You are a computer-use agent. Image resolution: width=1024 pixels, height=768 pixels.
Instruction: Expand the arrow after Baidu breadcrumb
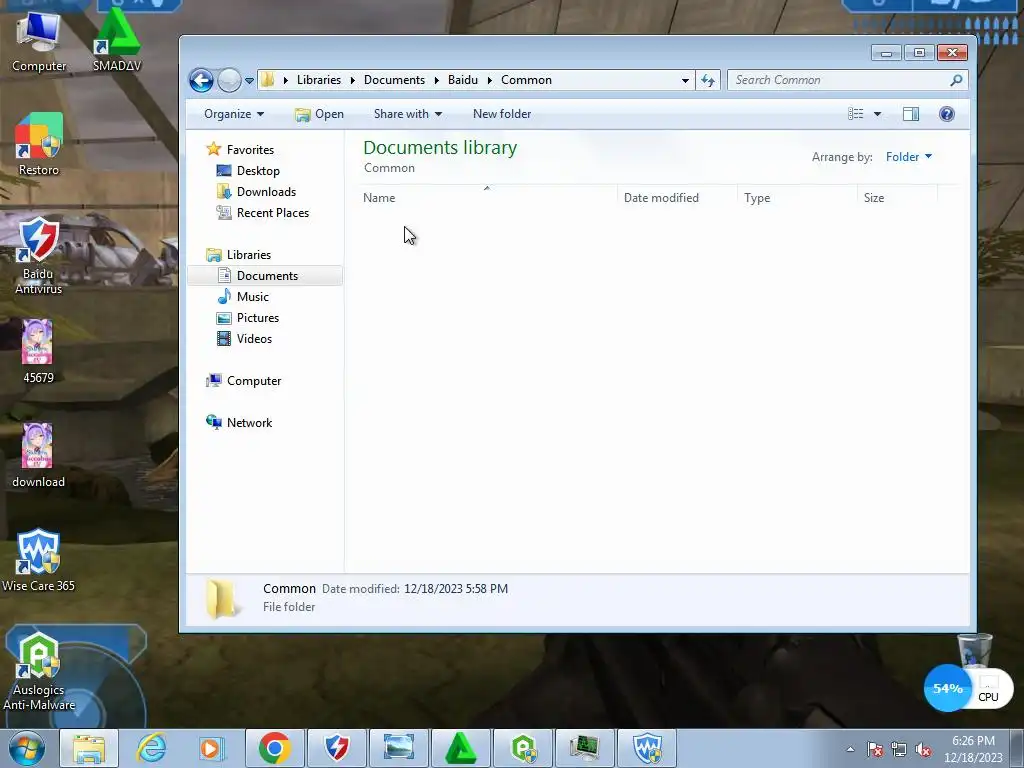coord(489,80)
